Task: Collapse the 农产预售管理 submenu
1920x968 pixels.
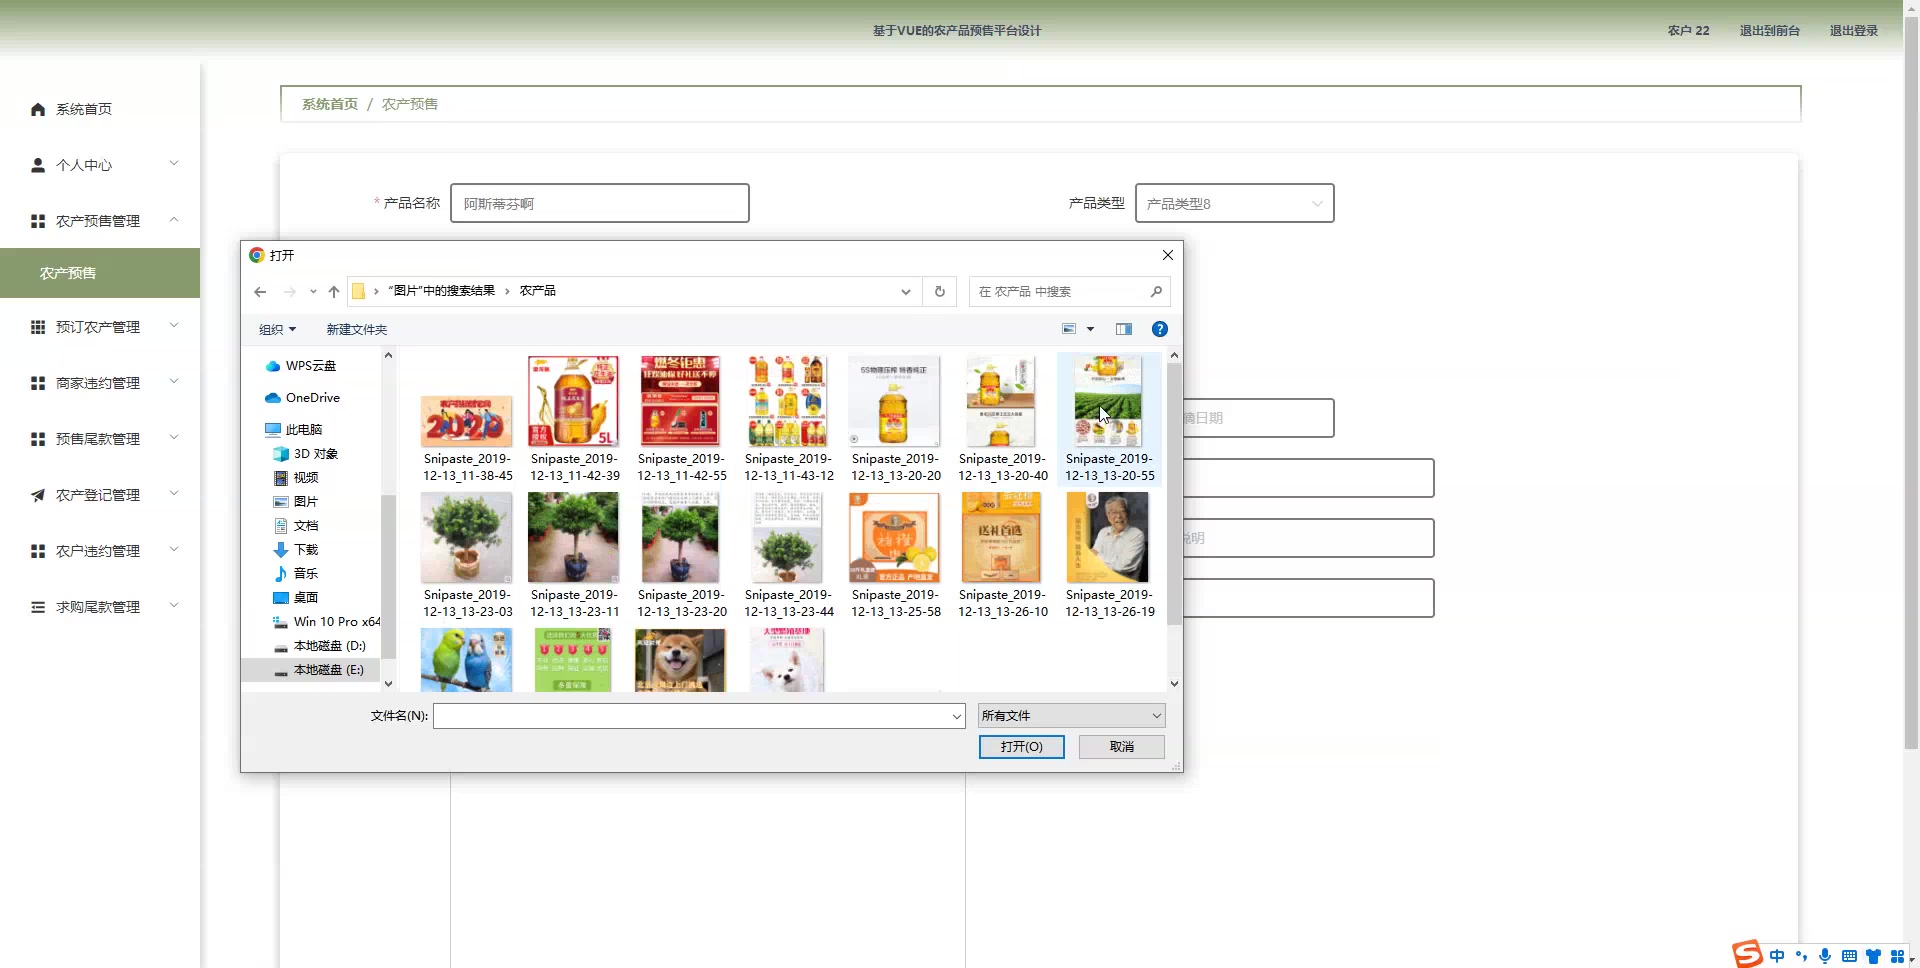Action: click(174, 220)
